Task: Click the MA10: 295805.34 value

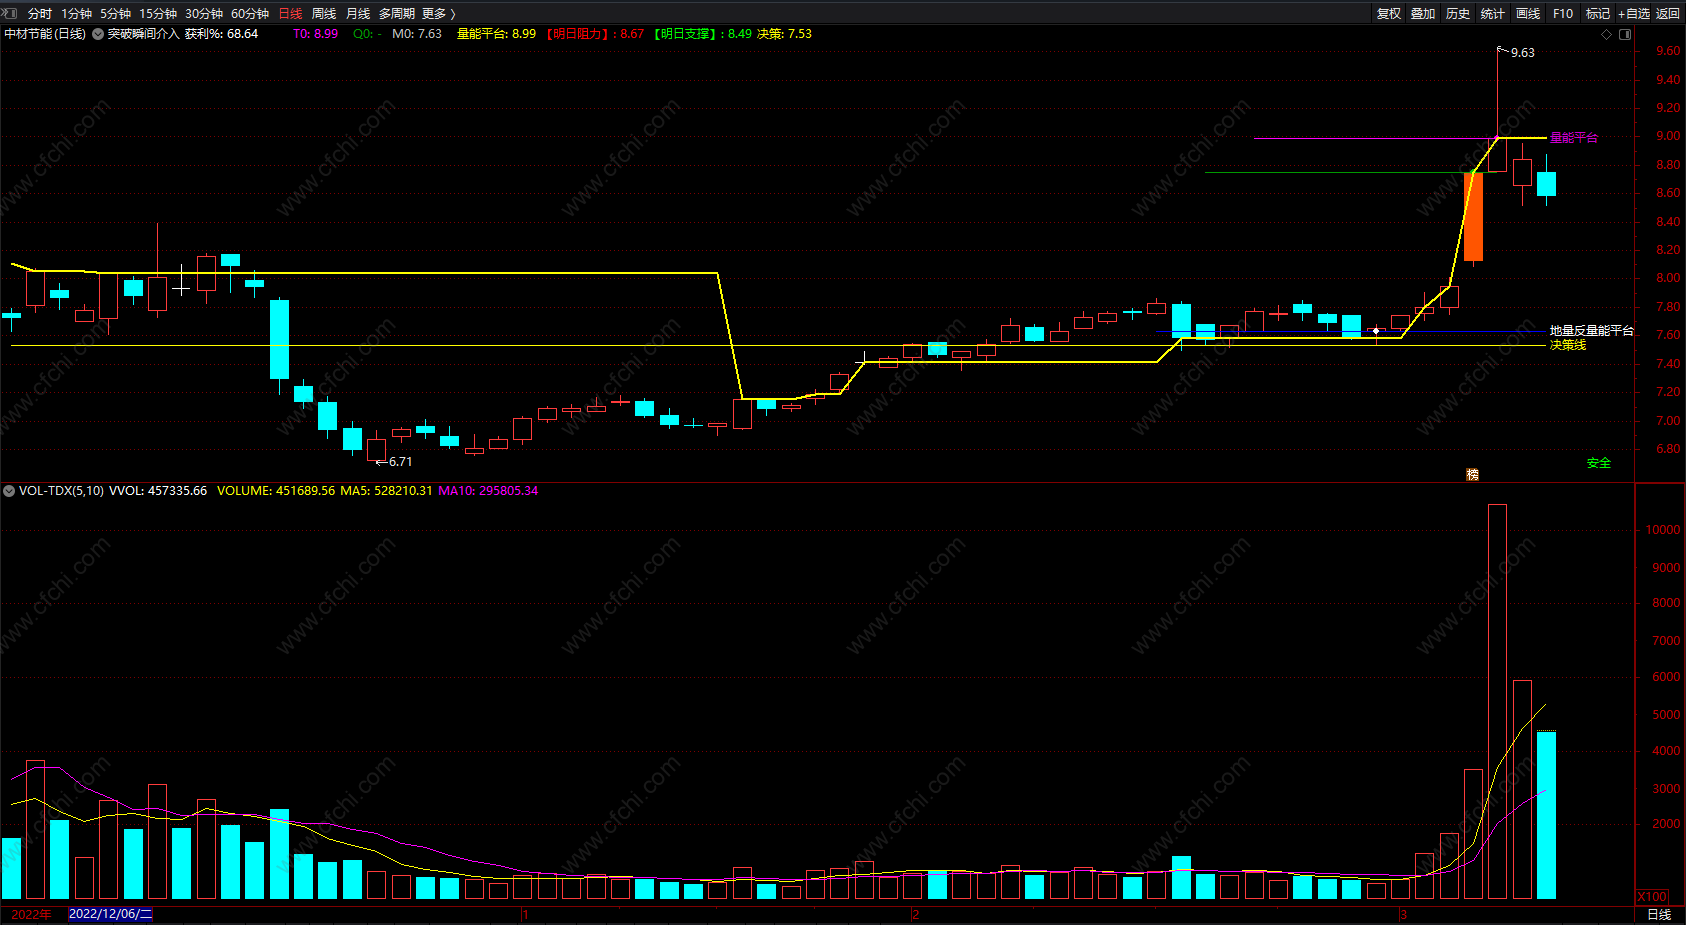Action: (x=488, y=491)
